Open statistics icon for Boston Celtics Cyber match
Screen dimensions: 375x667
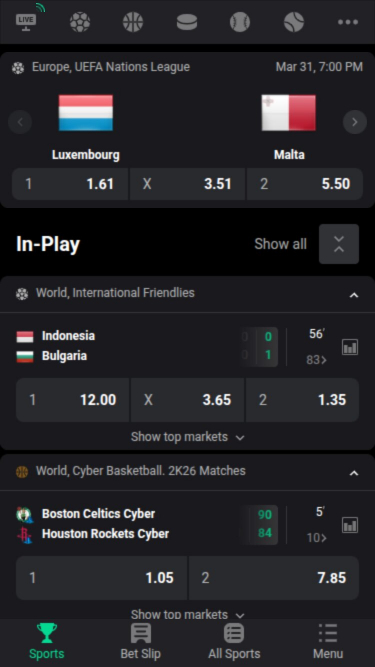pos(350,525)
